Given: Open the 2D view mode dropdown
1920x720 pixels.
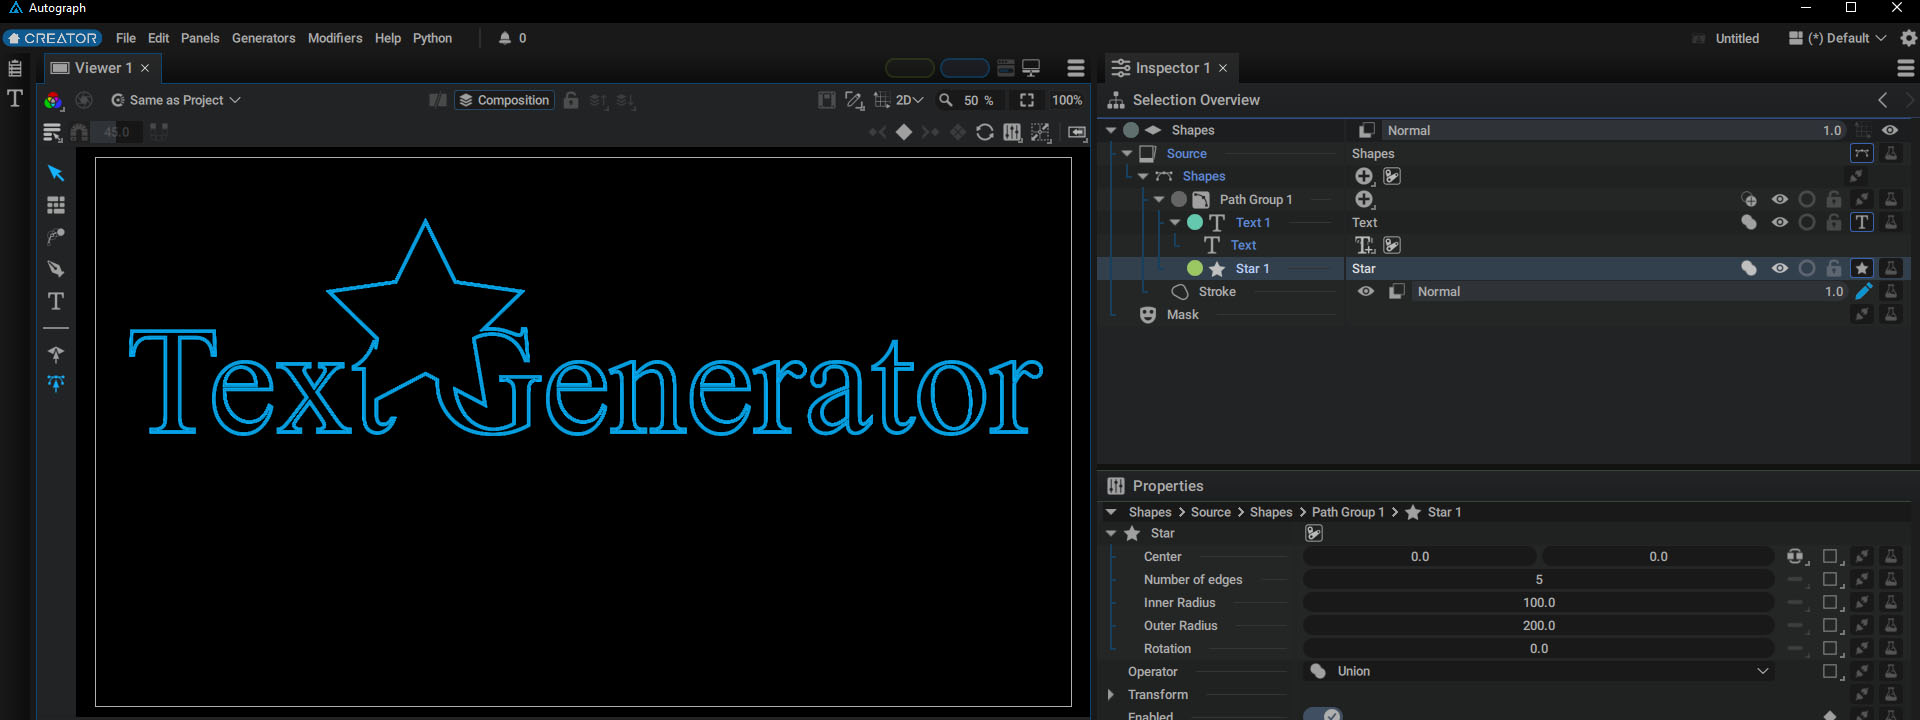Looking at the screenshot, I should tap(909, 100).
